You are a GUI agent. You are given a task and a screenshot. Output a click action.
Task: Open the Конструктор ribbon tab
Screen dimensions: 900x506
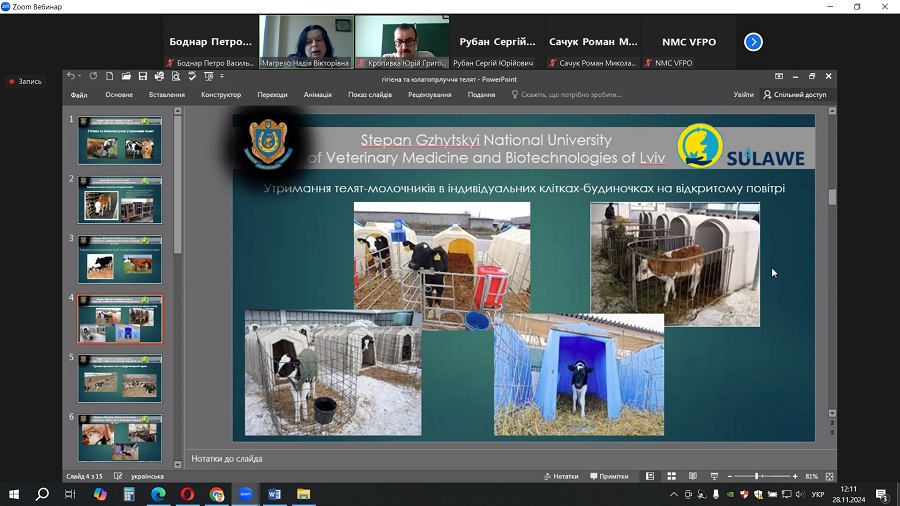click(x=221, y=95)
